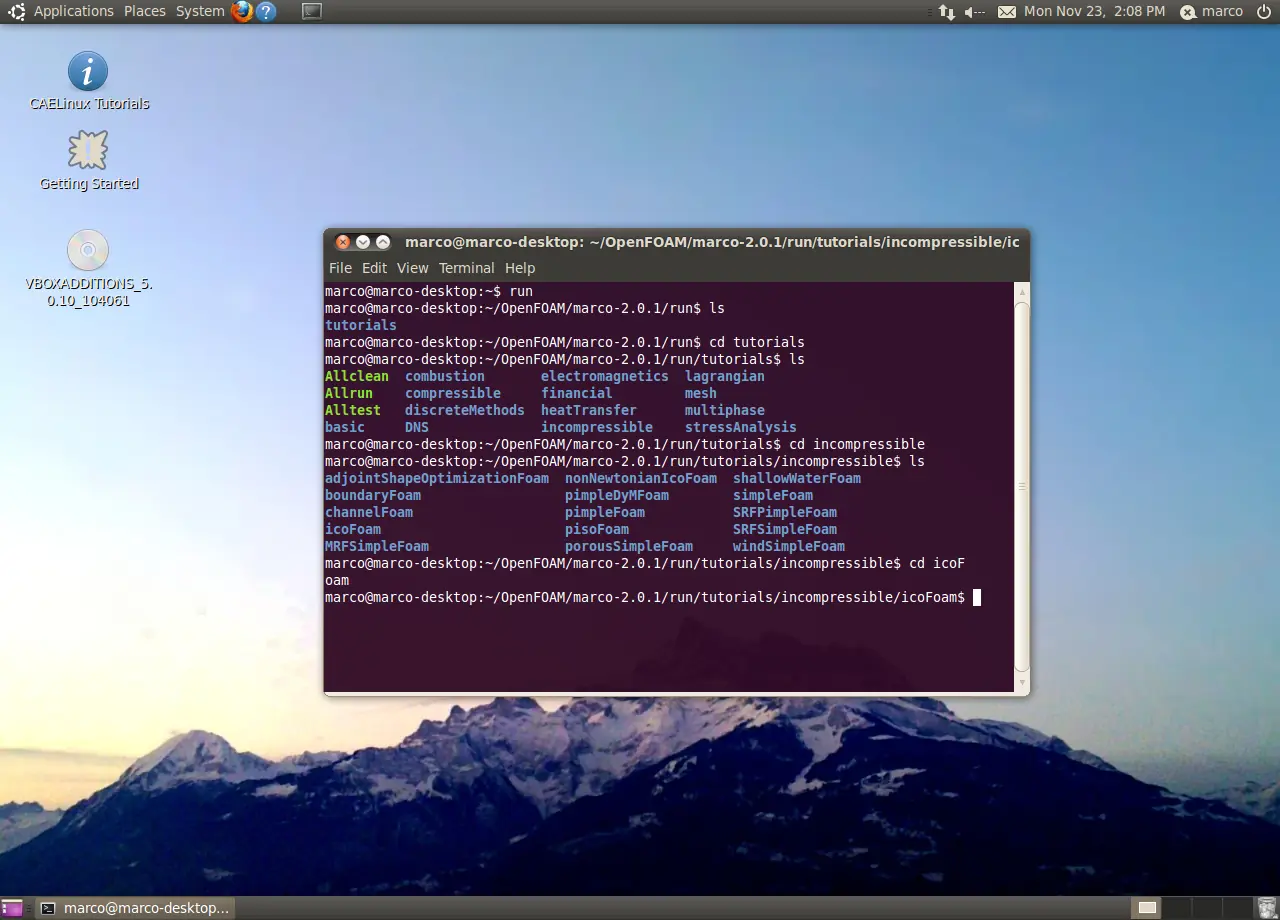
Task: Launch a terminal from the top panel icon
Action: (312, 11)
